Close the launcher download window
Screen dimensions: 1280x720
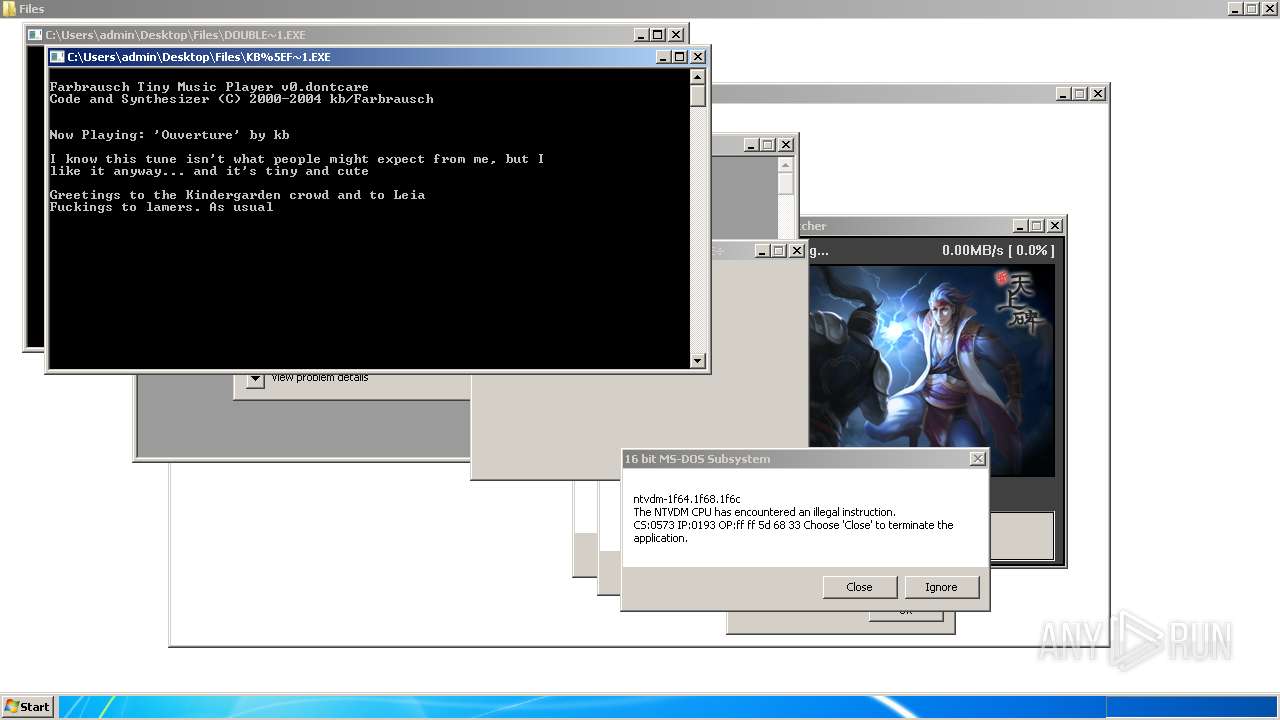tap(1055, 226)
